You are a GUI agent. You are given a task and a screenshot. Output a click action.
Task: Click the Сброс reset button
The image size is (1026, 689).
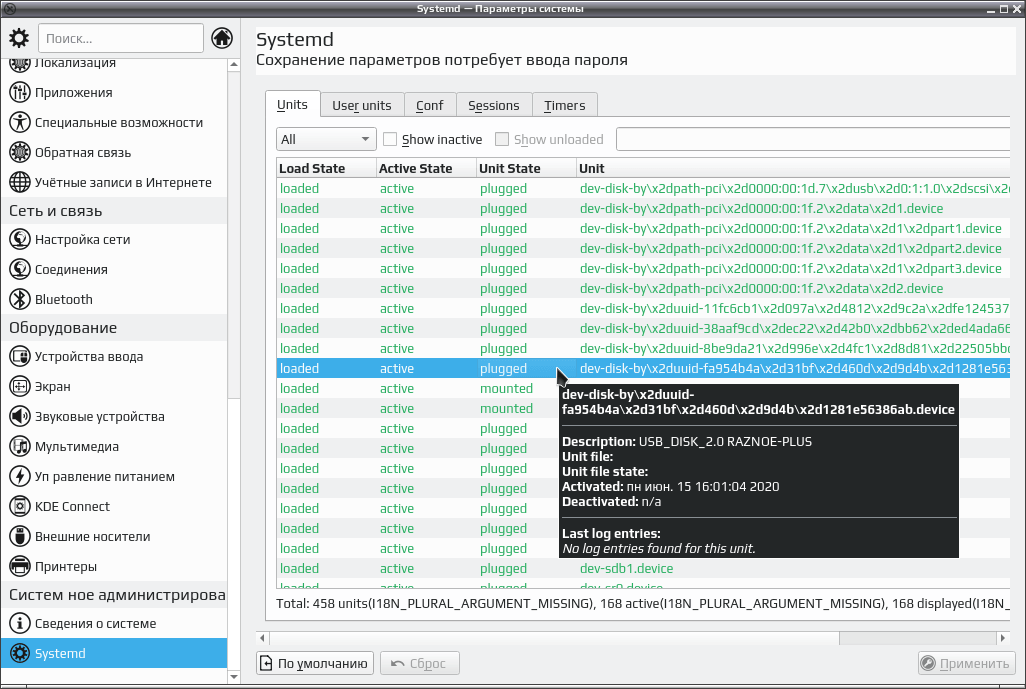coord(419,663)
